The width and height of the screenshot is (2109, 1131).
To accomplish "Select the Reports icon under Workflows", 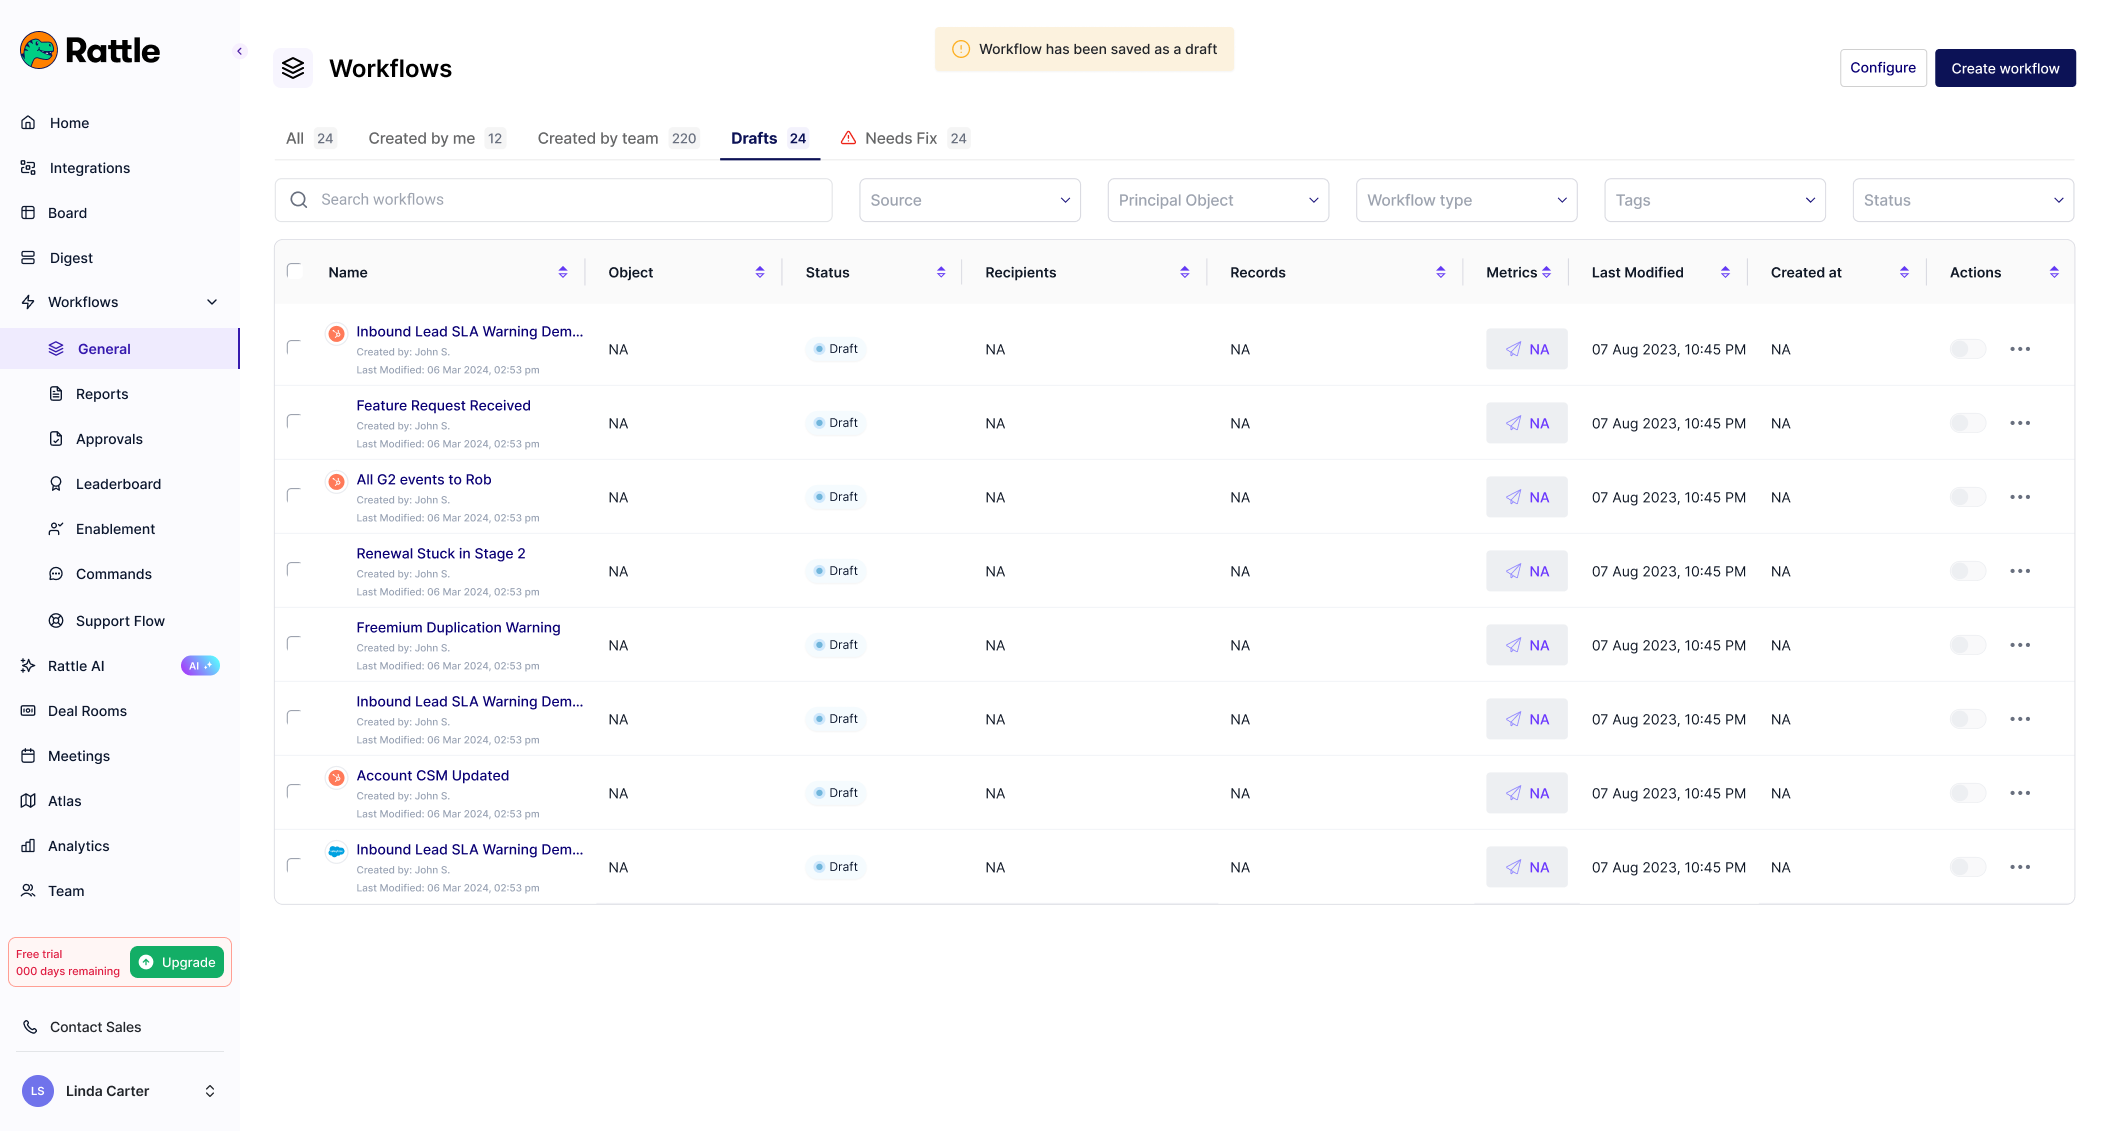I will point(57,394).
